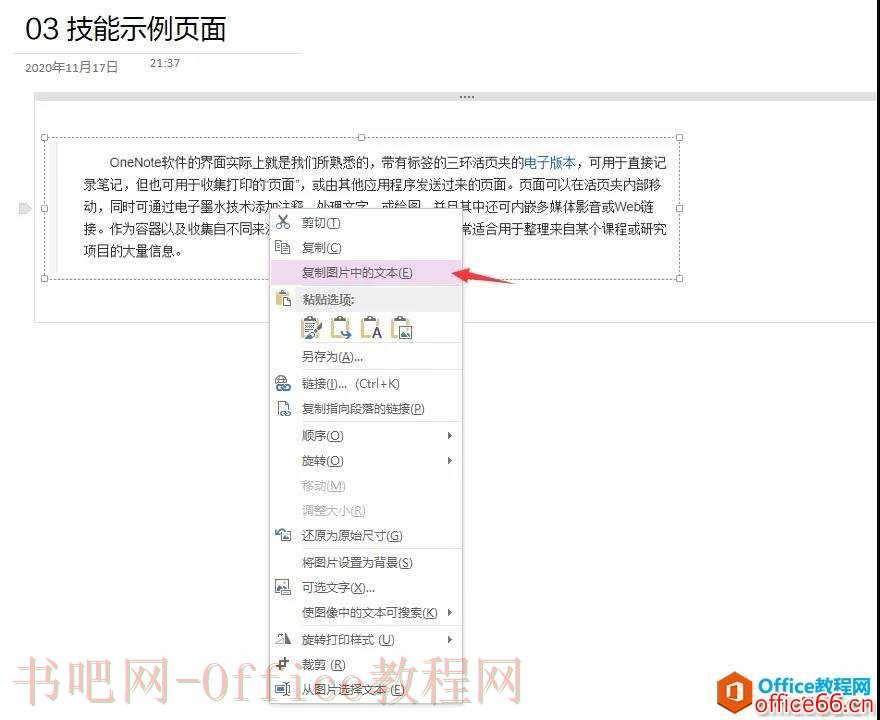Click the rotate printout icon
This screenshot has height=720, width=880.
pyautogui.click(x=283, y=639)
